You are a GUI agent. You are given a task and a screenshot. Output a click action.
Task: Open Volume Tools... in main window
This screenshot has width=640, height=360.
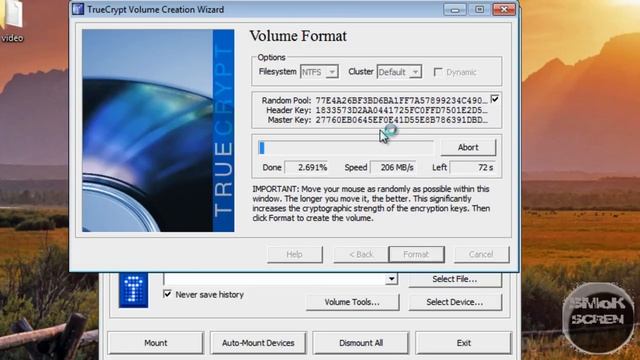click(x=352, y=302)
